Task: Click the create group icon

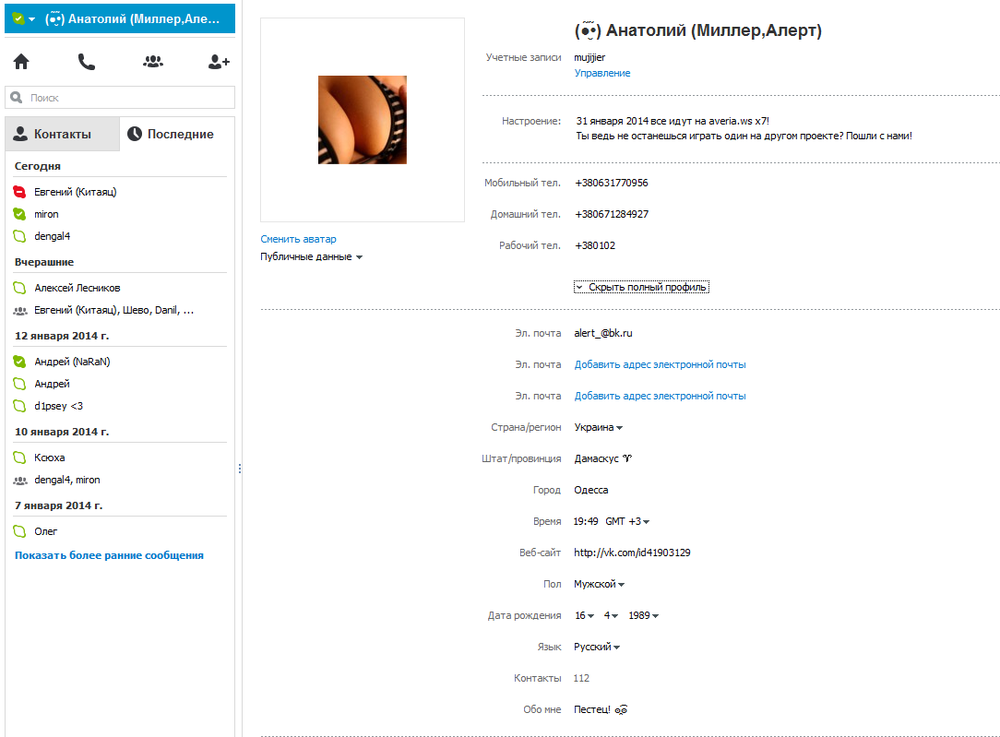Action: click(152, 62)
